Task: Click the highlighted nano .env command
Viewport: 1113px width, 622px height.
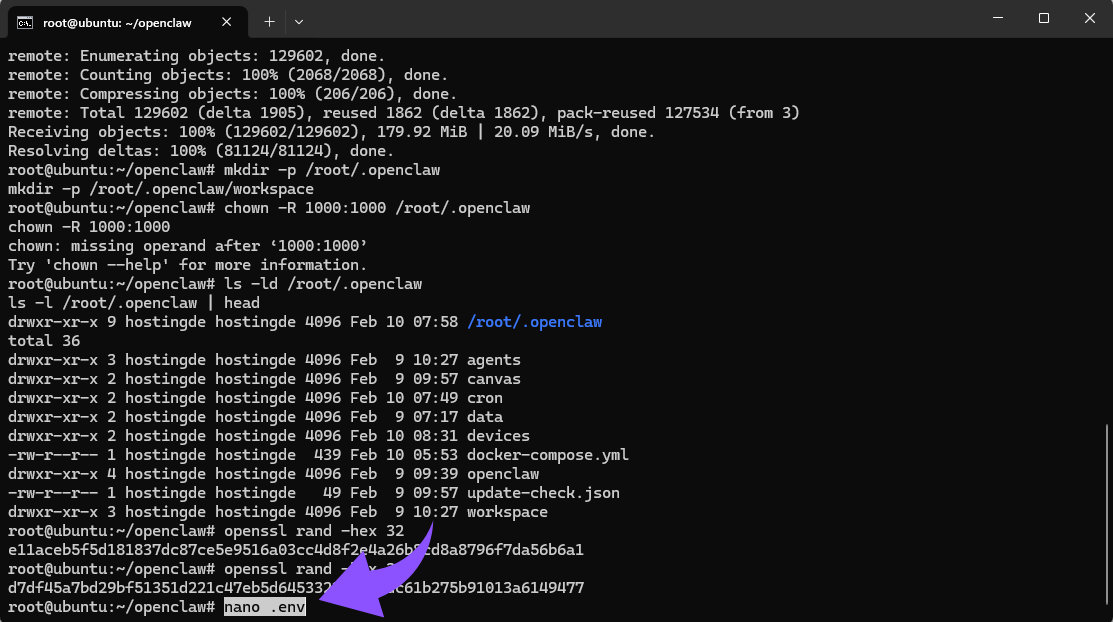Action: coord(264,607)
